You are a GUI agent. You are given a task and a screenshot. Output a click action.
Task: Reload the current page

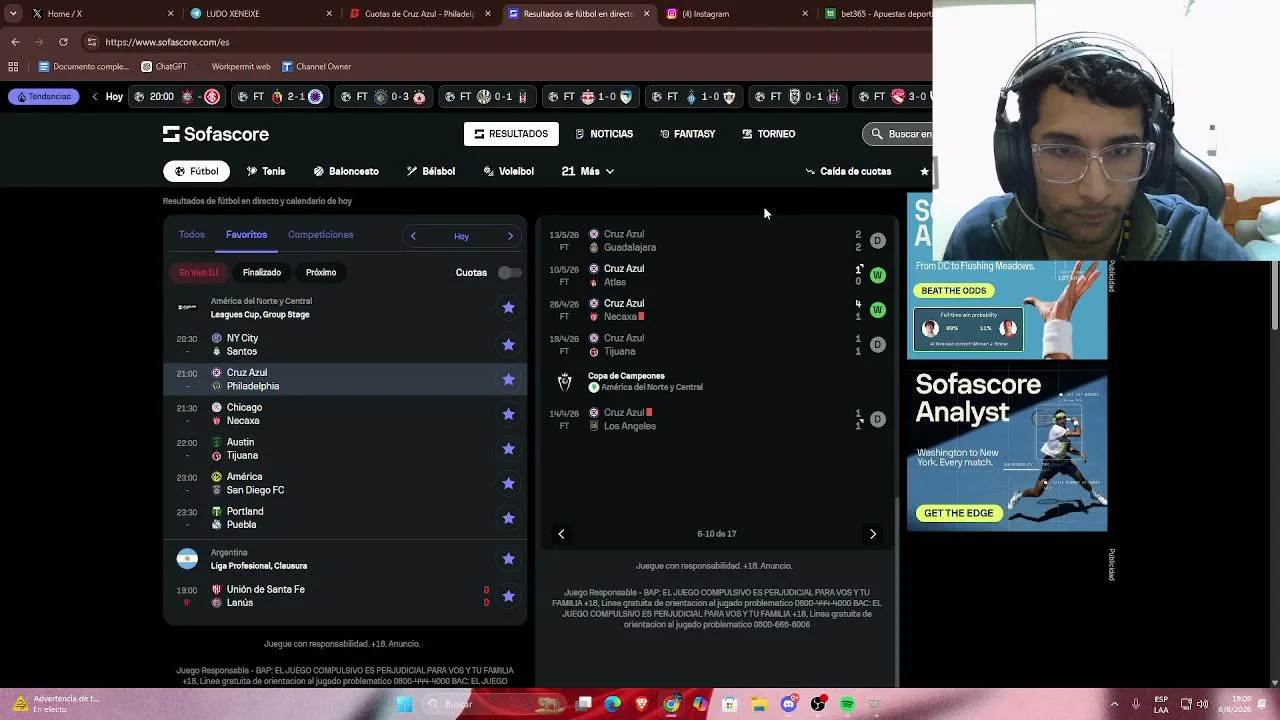point(63,42)
